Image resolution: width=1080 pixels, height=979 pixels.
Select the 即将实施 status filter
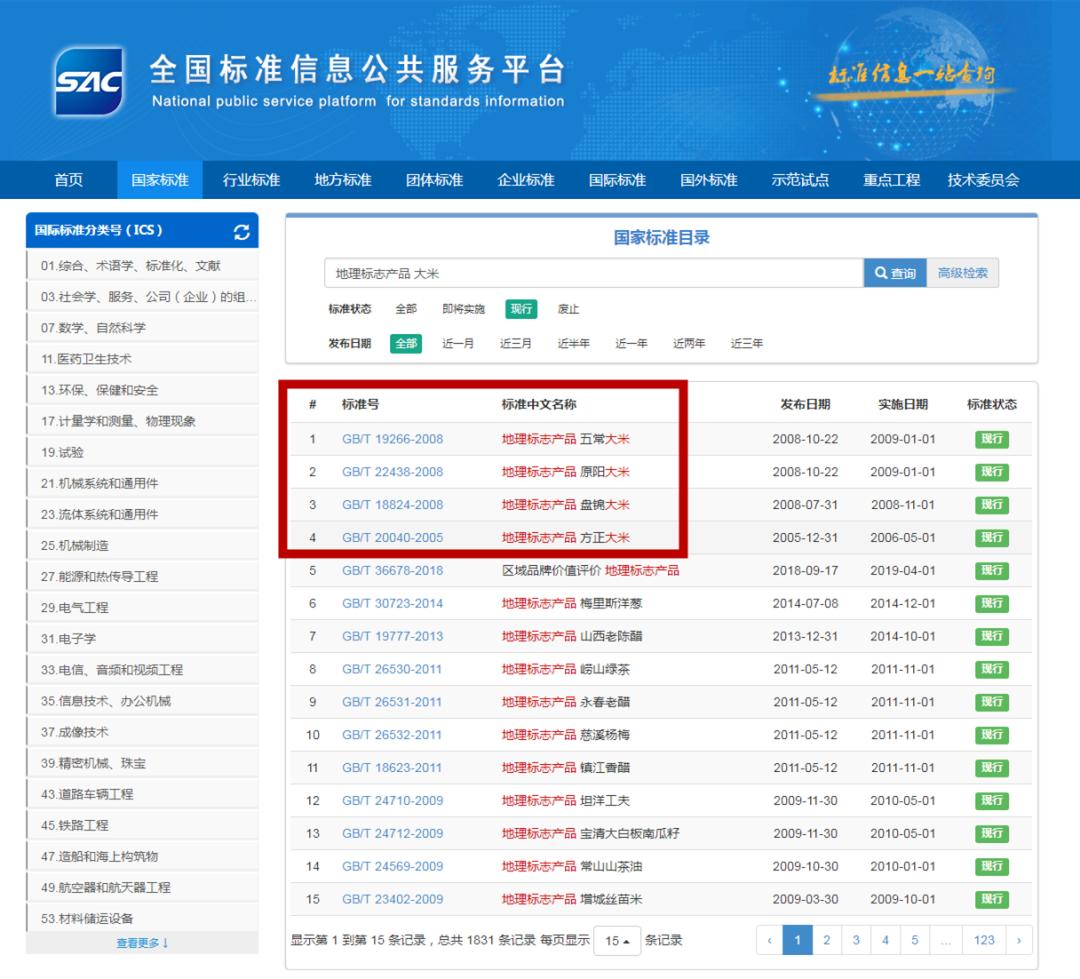coord(463,309)
